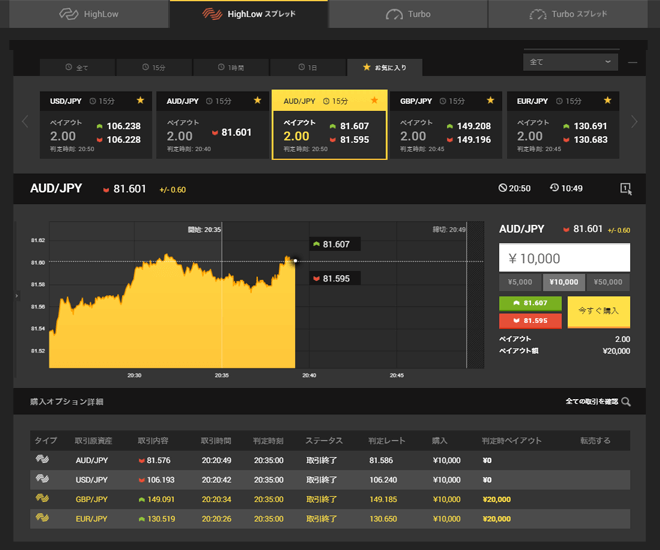Click the current price marker dot on chart

tap(295, 261)
